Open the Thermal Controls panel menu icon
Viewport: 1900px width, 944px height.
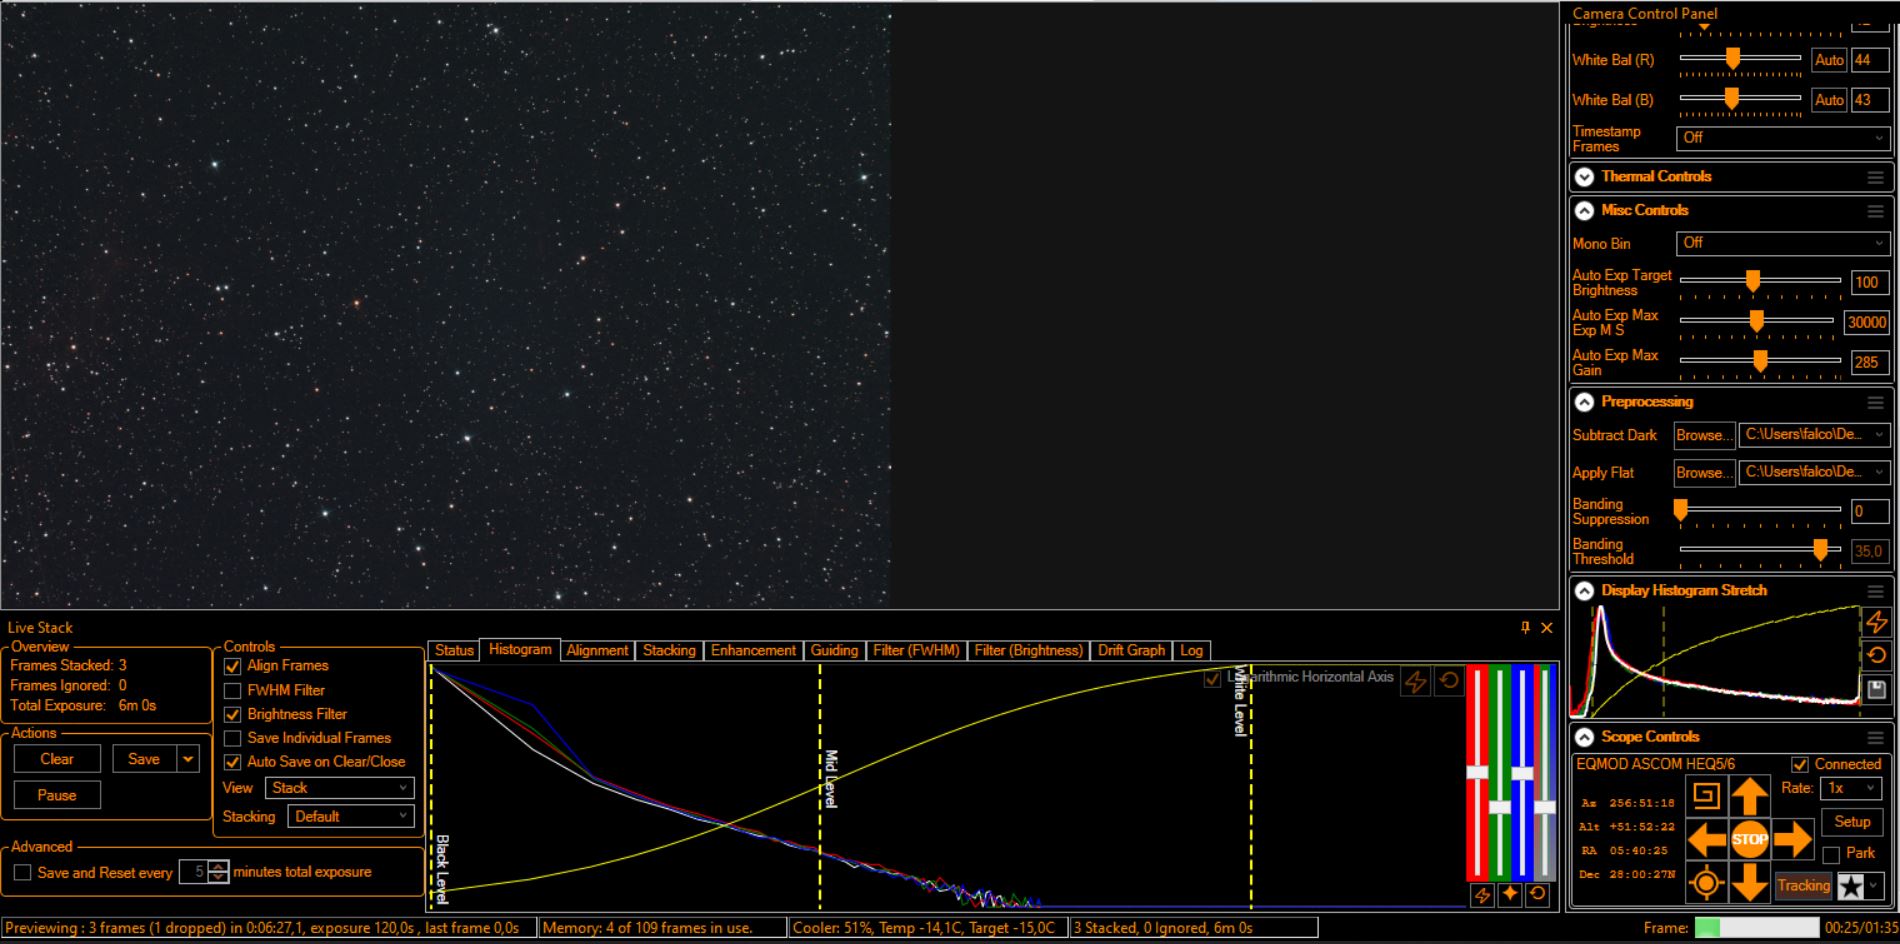[1875, 177]
